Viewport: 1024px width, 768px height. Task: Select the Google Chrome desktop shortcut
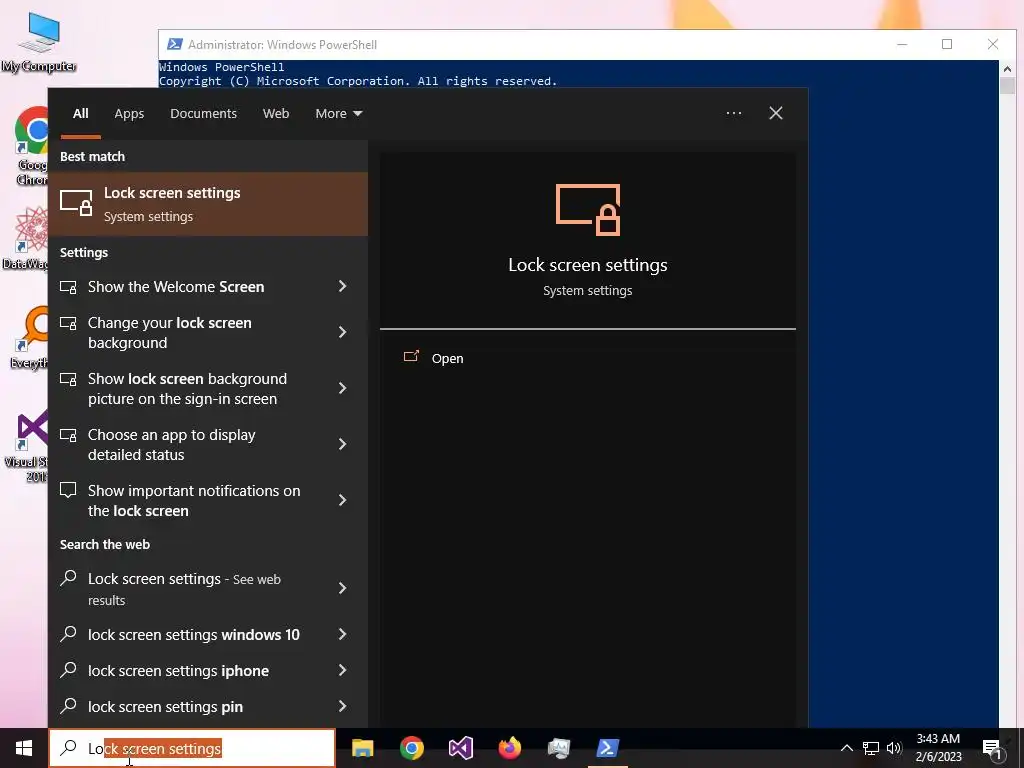[x=31, y=146]
